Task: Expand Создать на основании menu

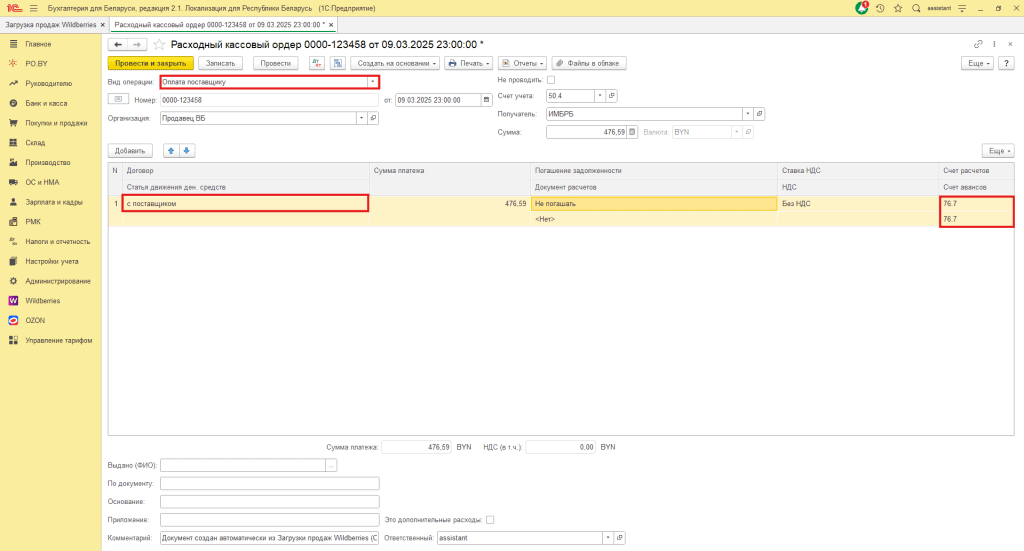Action: (x=395, y=63)
